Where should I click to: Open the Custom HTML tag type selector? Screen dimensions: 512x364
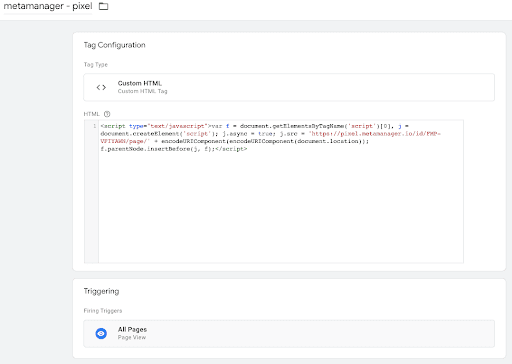point(289,87)
